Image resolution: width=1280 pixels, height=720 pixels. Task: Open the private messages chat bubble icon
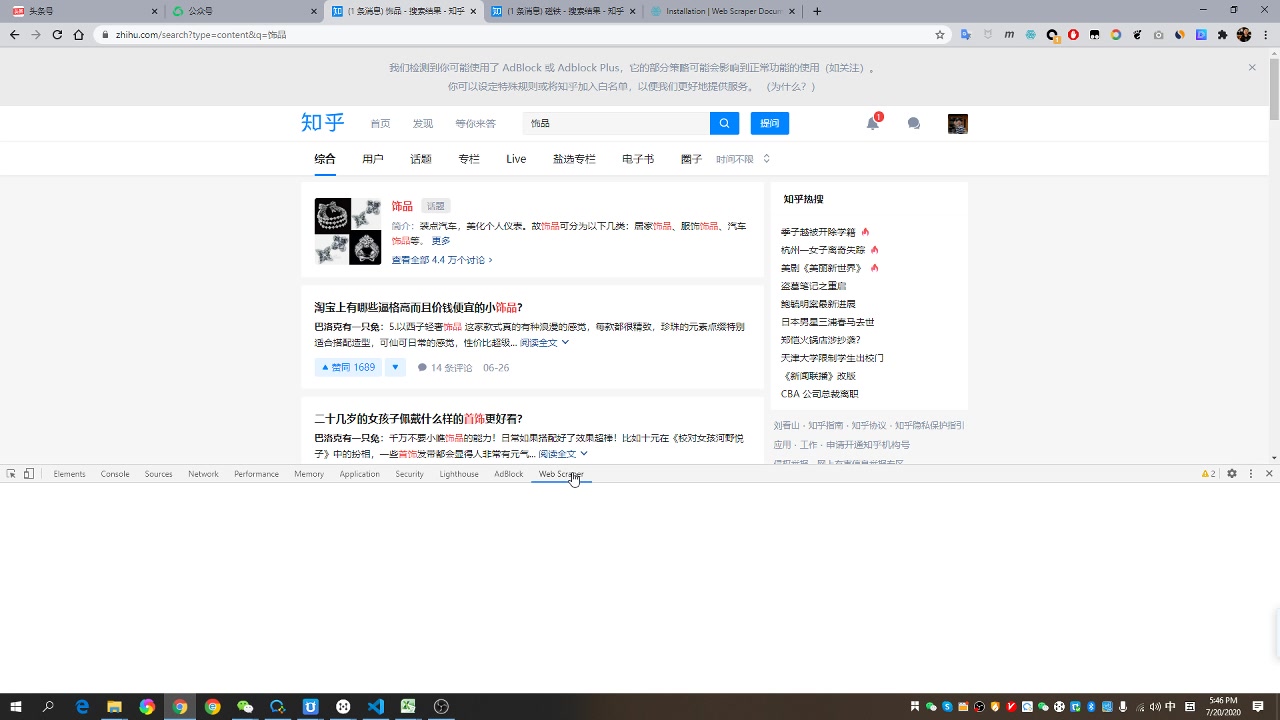click(913, 123)
